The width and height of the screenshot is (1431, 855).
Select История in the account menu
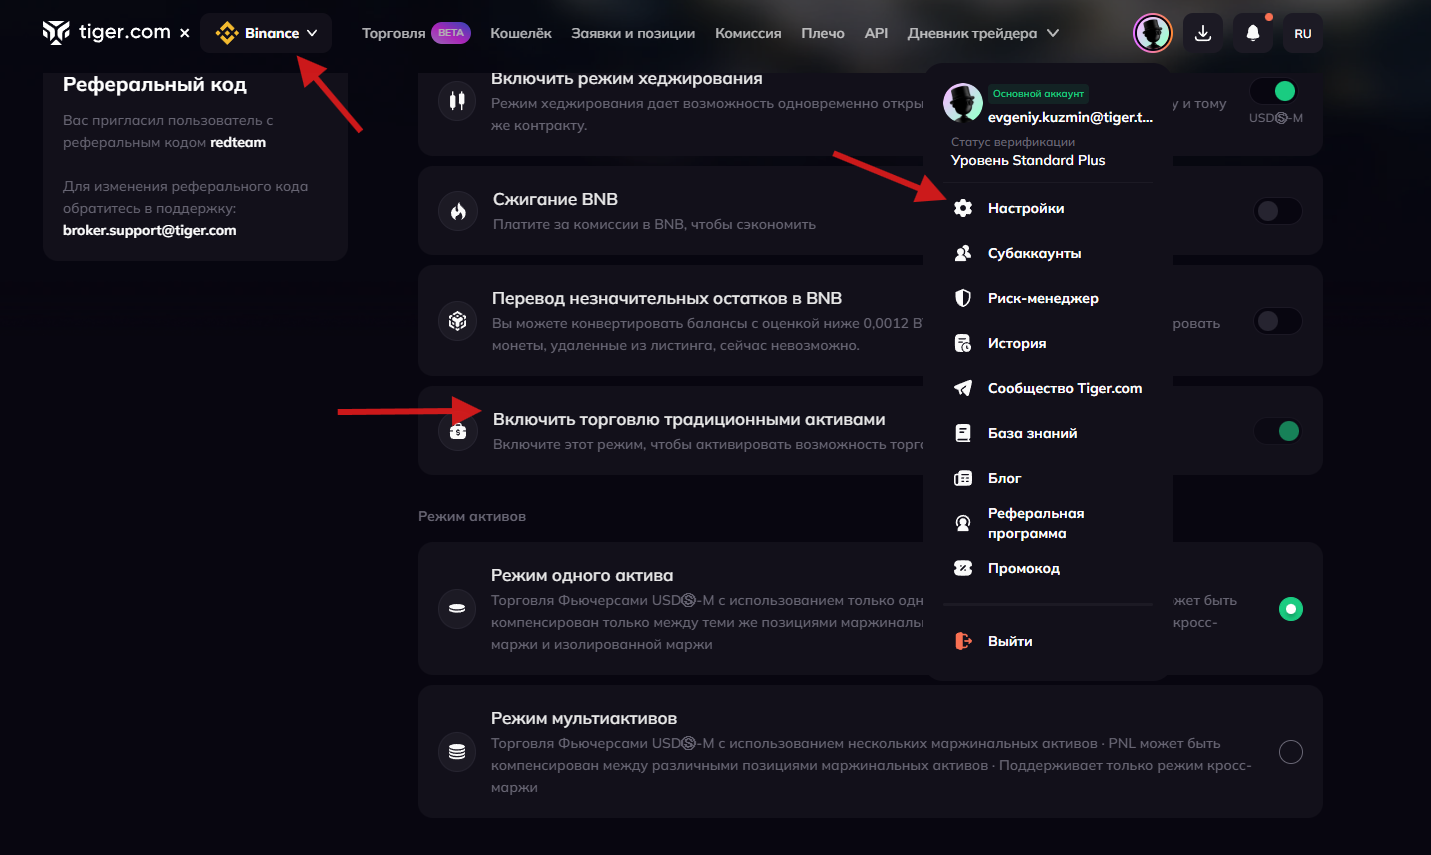tap(1017, 343)
